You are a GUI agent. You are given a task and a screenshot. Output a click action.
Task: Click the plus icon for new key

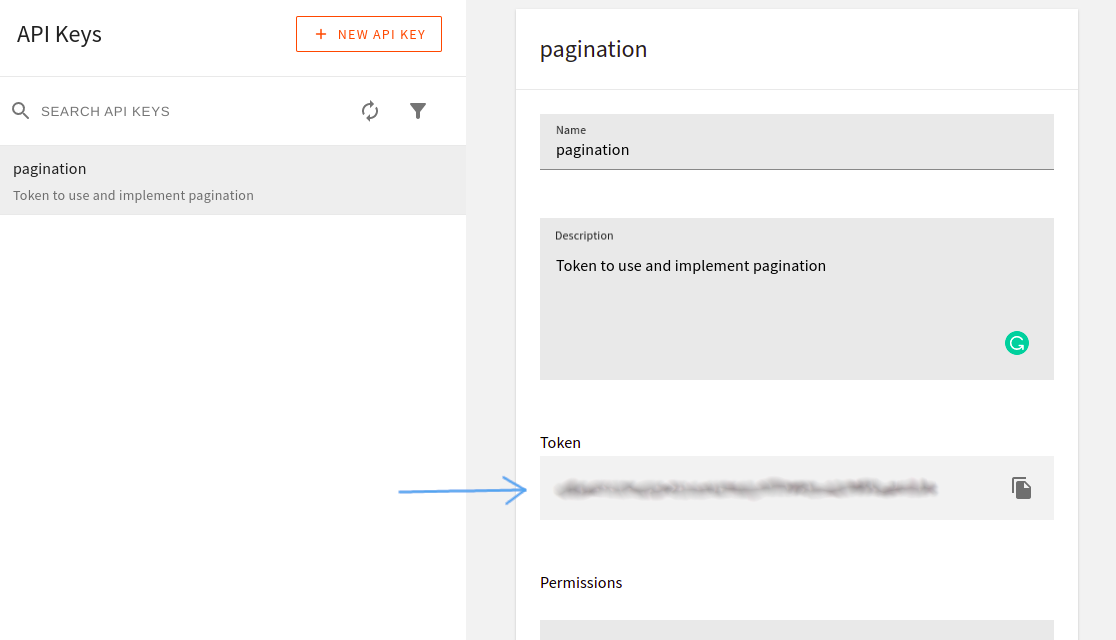point(321,34)
